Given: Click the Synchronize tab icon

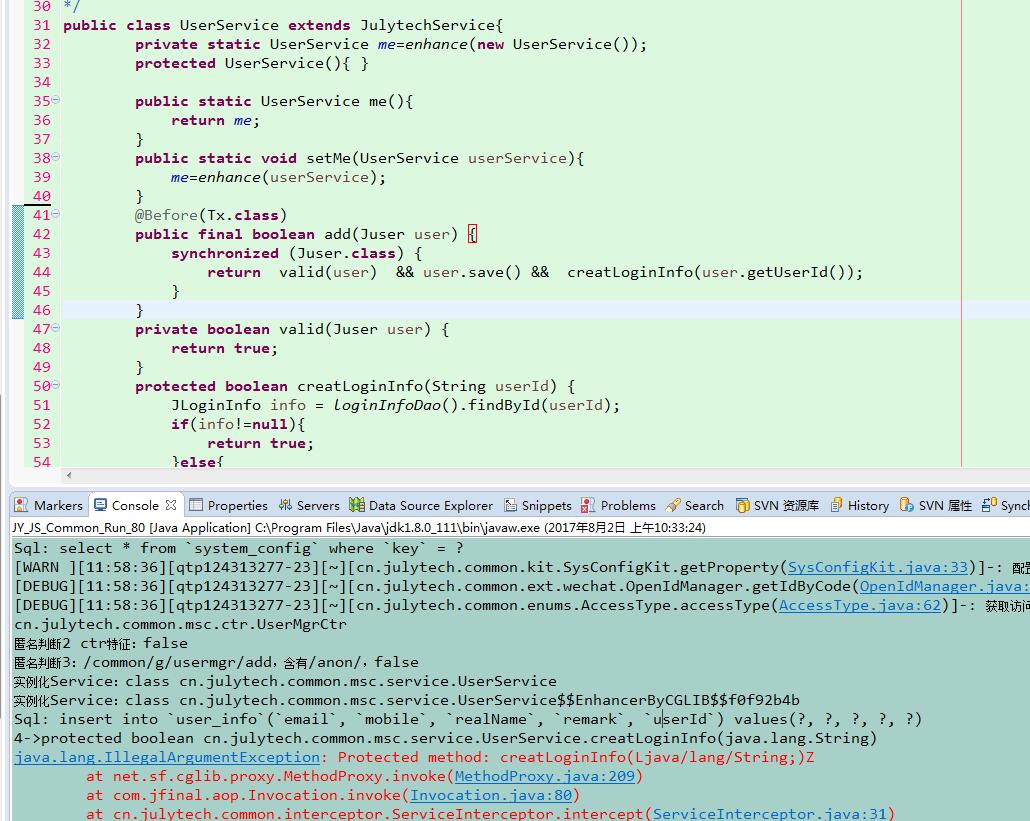Looking at the screenshot, I should coord(989,504).
